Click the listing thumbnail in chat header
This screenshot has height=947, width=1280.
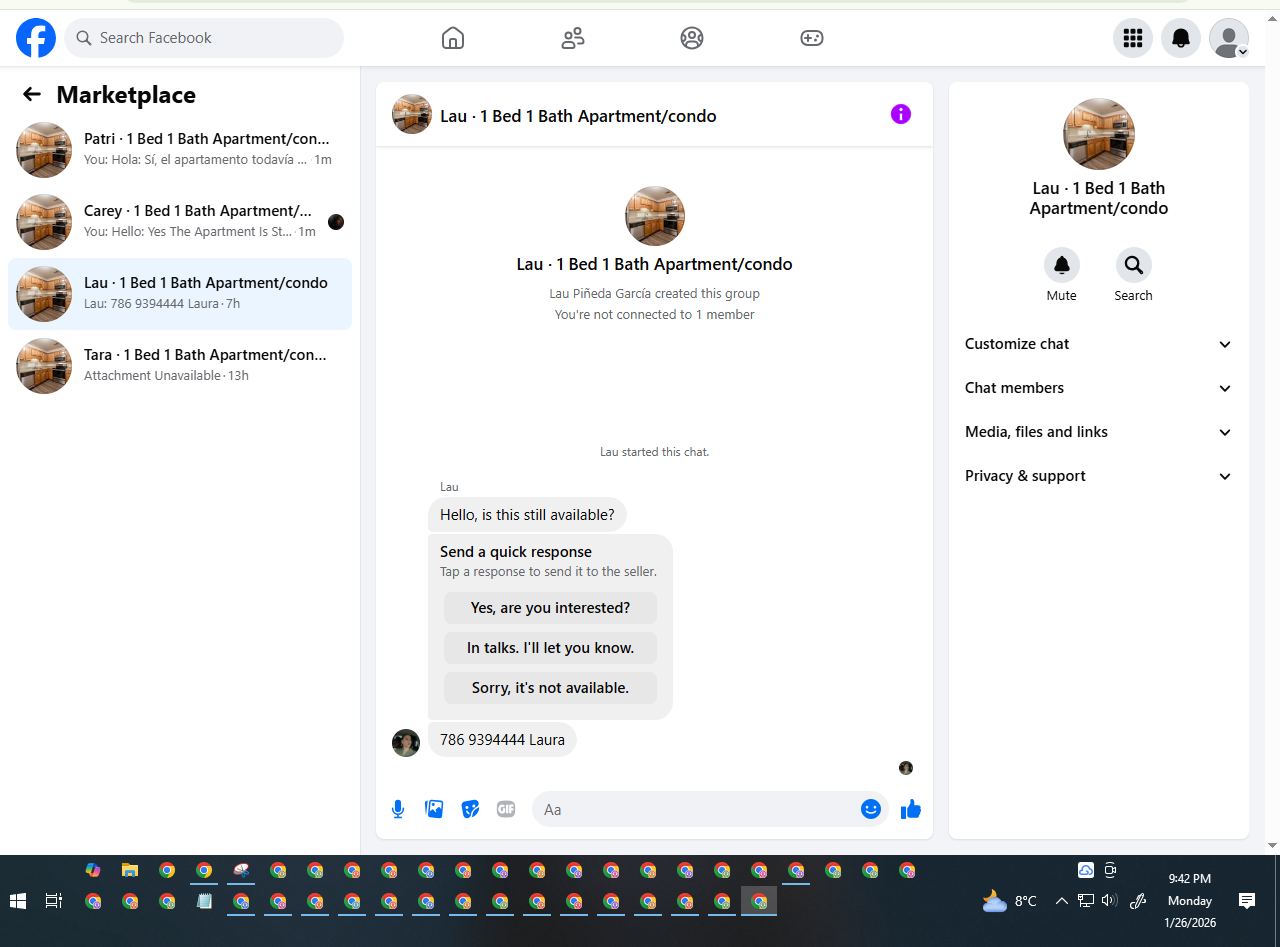point(412,114)
